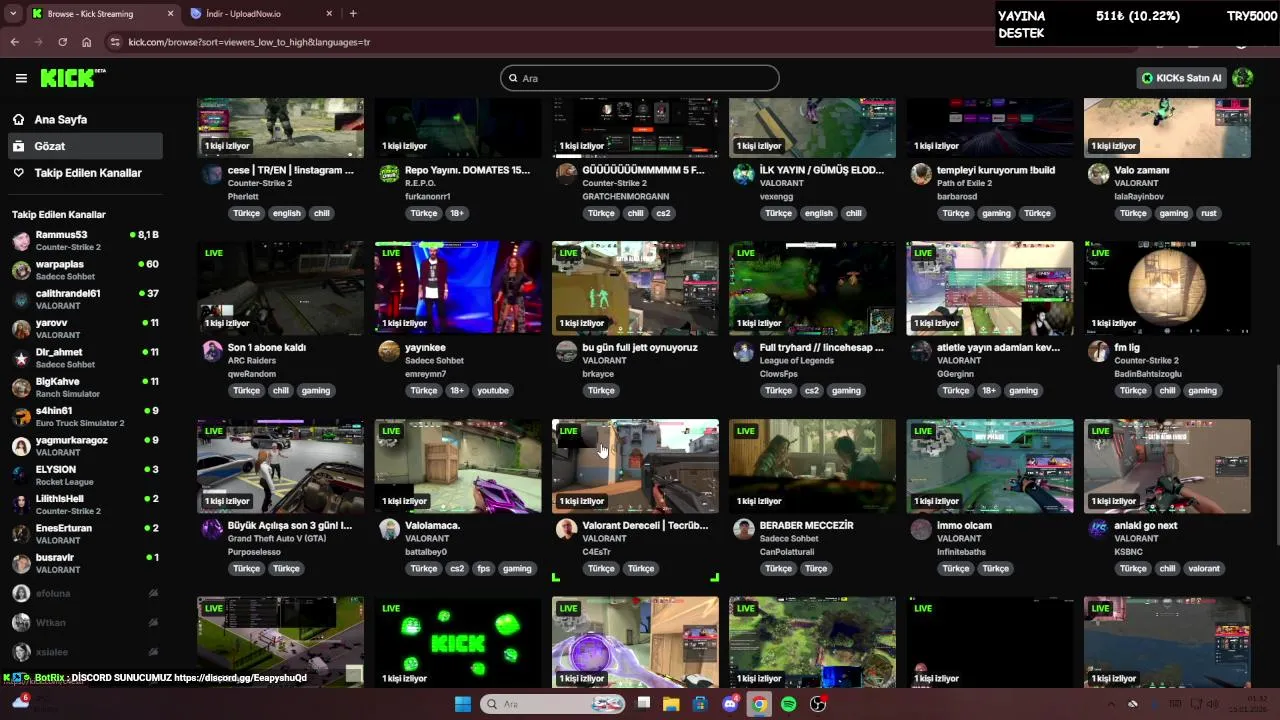Click the s4hin61 channel avatar
The height and width of the screenshot is (720, 1280).
(x=21, y=416)
